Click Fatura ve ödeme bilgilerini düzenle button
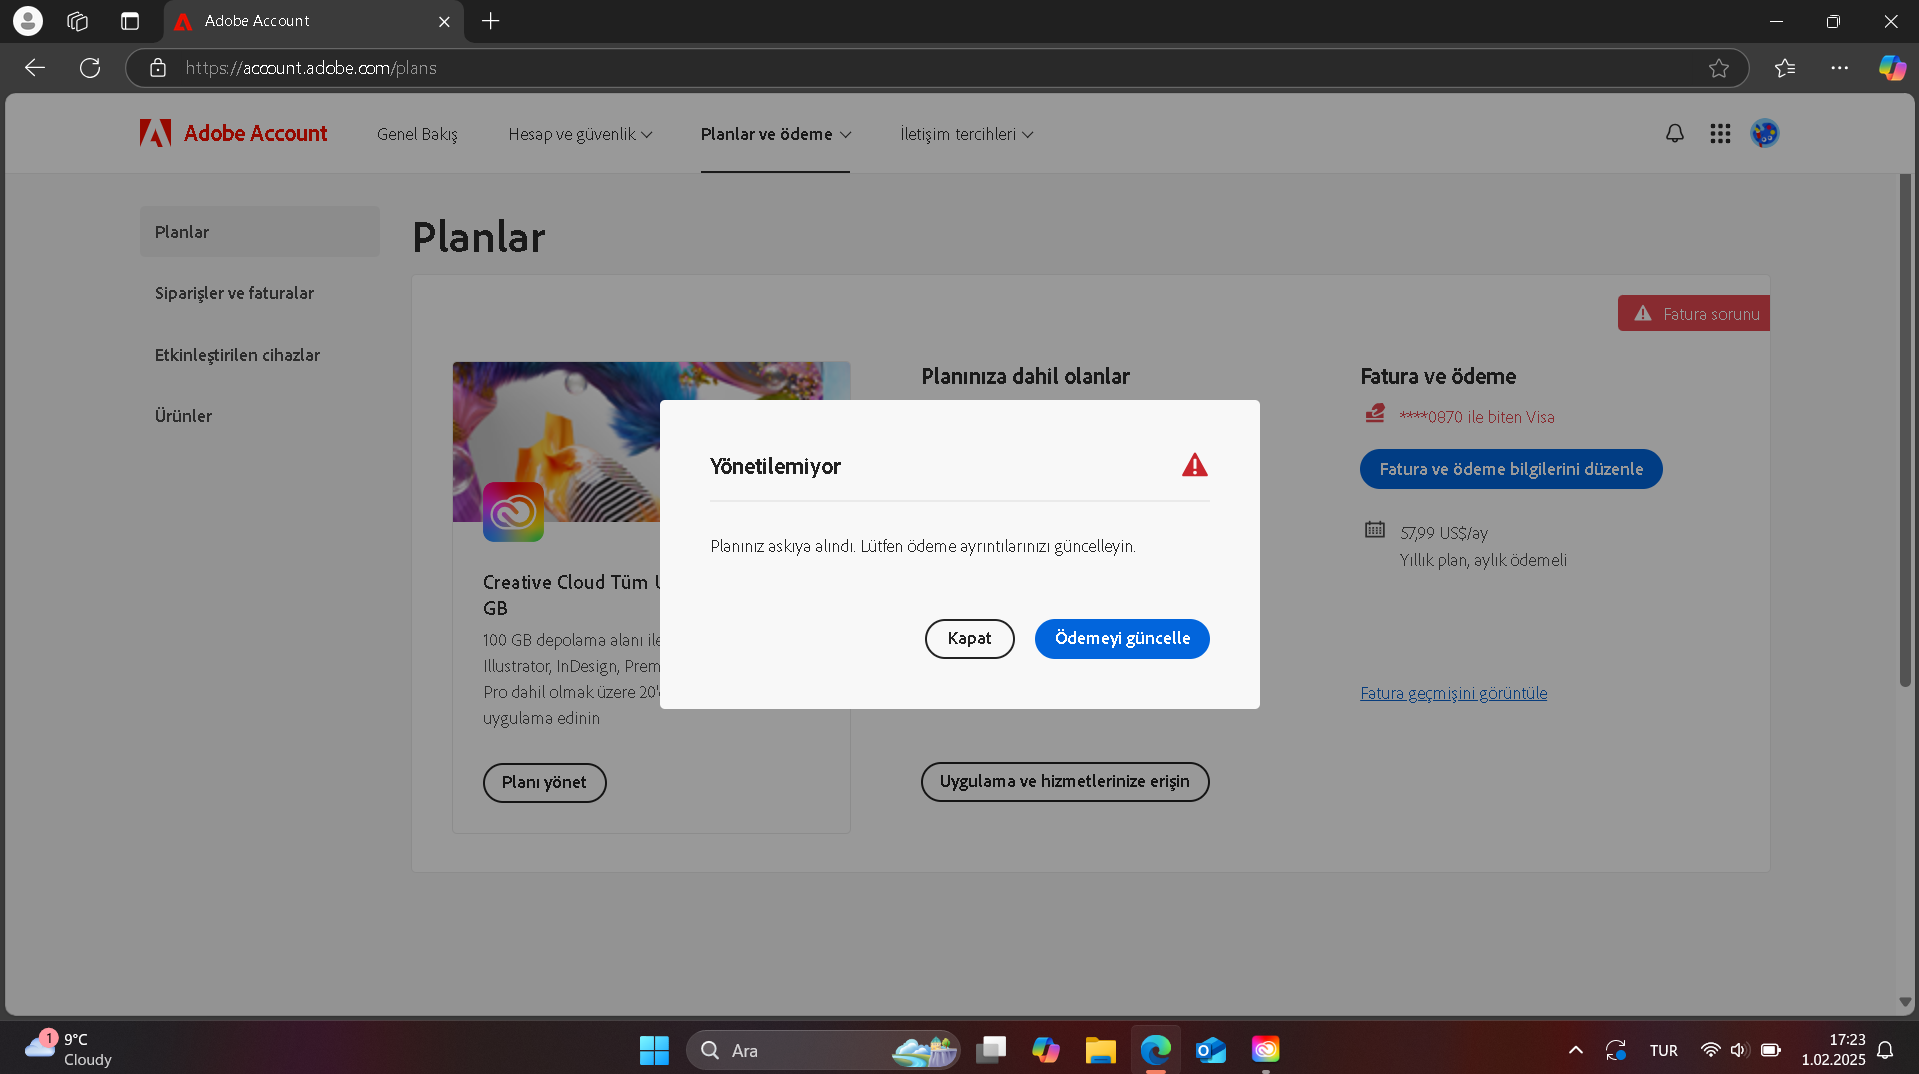Image resolution: width=1919 pixels, height=1074 pixels. 1511,469
